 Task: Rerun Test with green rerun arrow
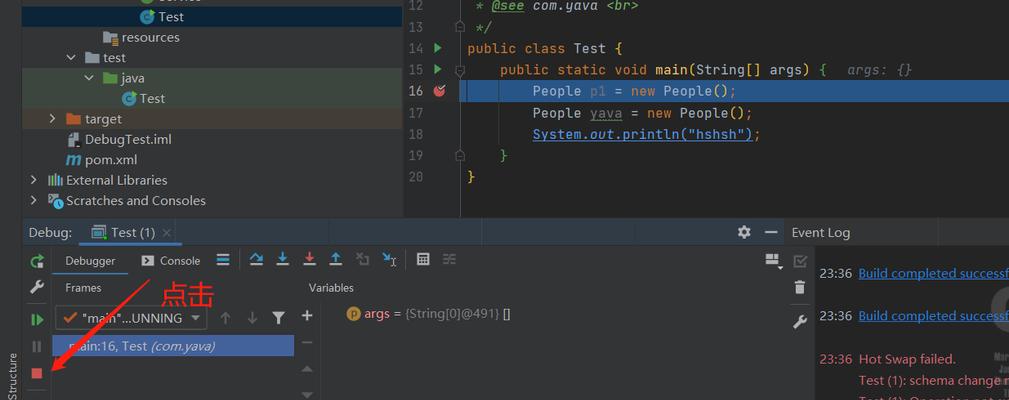tap(37, 261)
